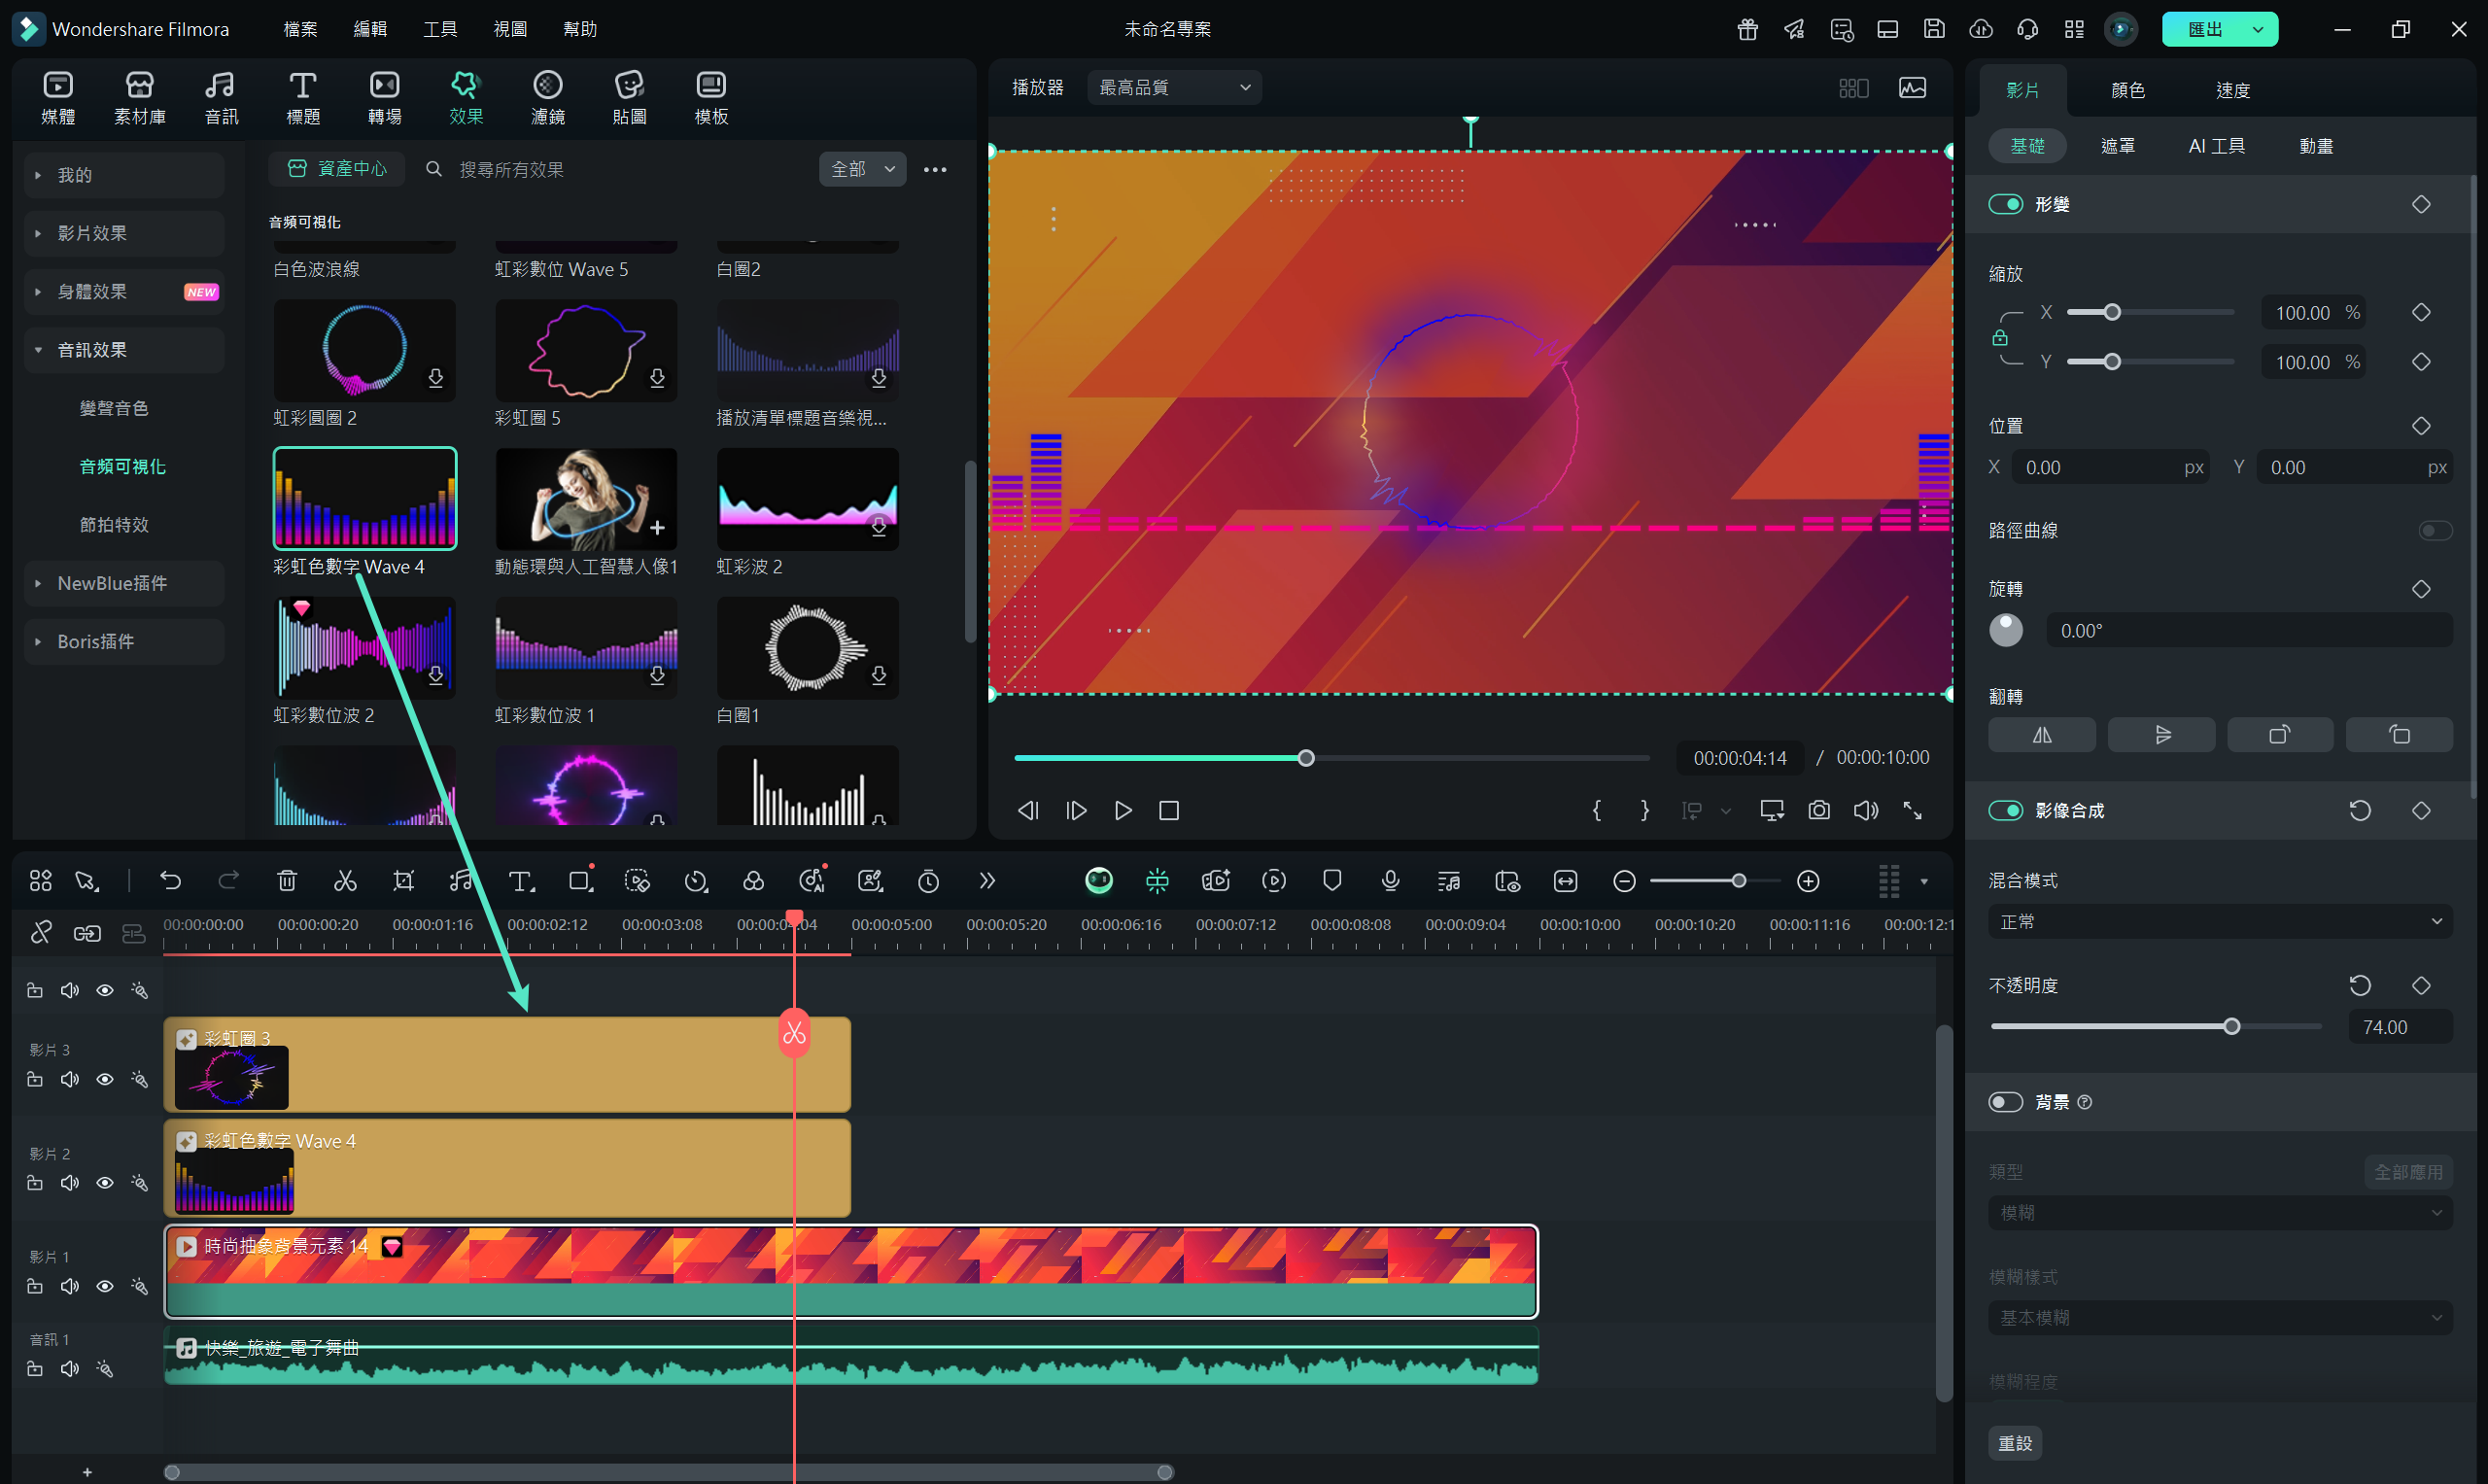Enable the 背景 background switch

pos(2005,1102)
